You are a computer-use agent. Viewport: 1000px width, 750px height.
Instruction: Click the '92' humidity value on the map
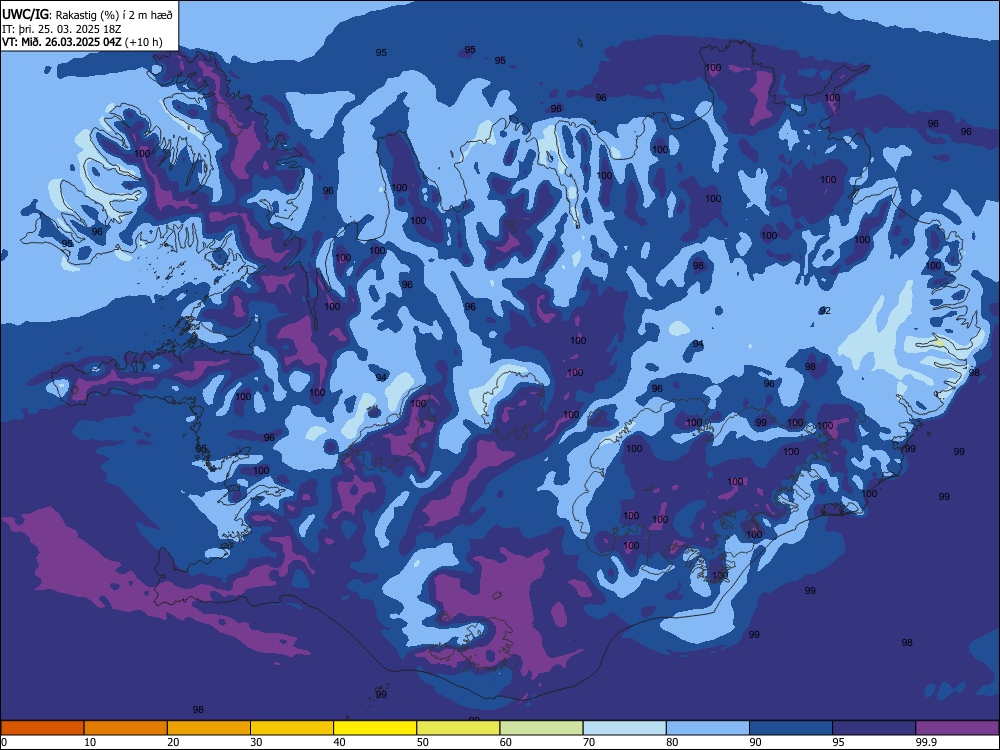825,311
